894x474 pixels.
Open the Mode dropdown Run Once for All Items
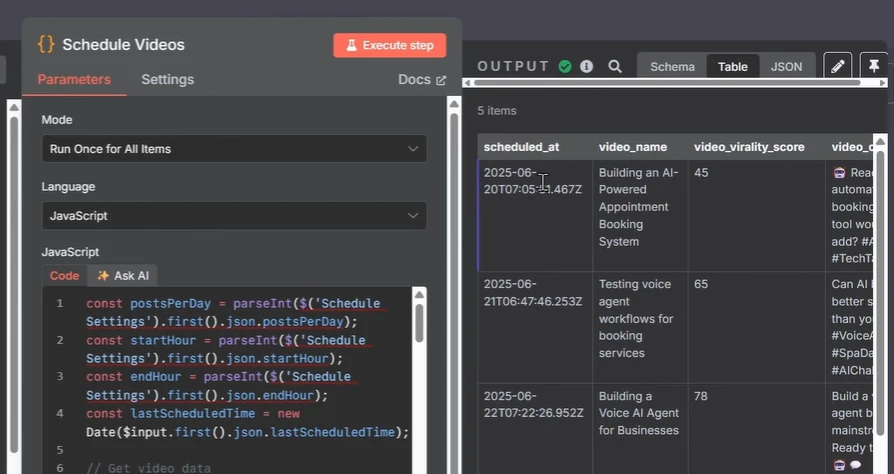coord(234,149)
